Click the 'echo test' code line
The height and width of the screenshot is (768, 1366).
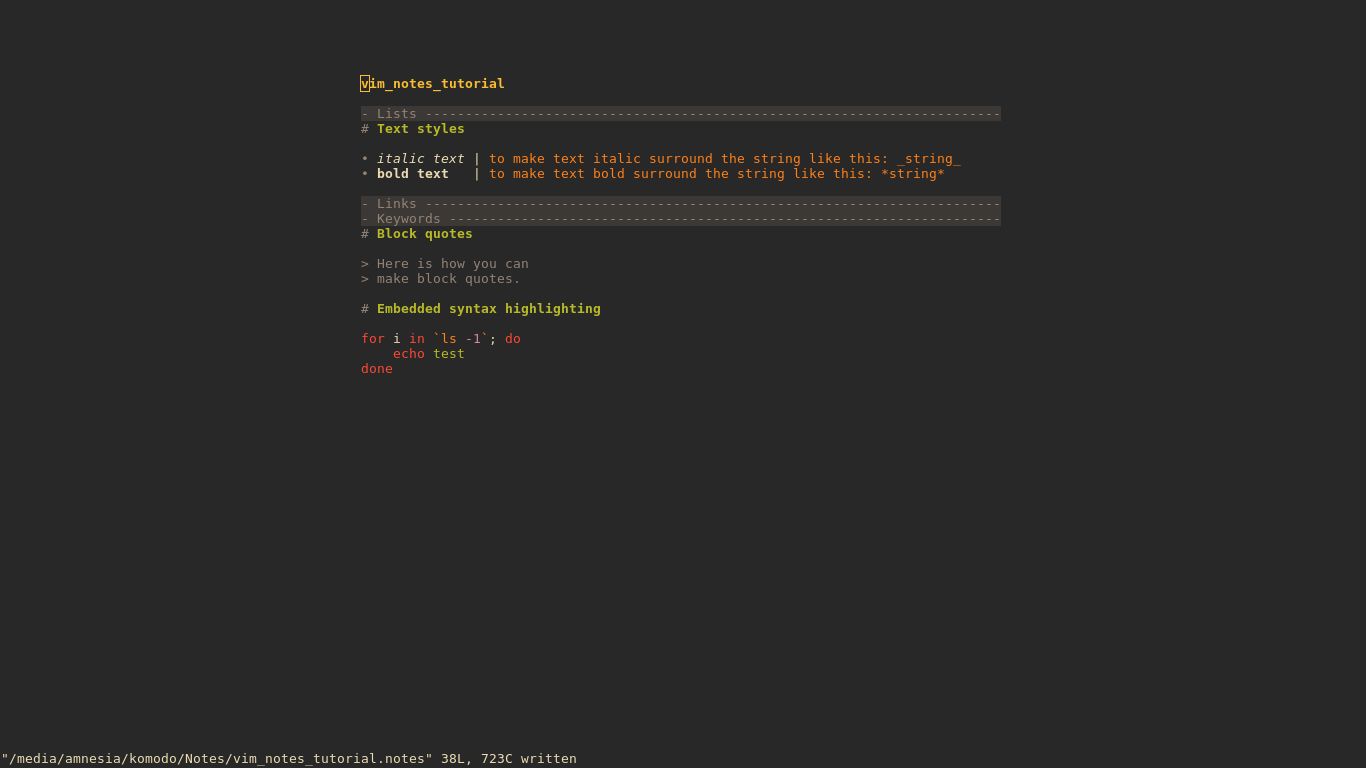click(429, 354)
